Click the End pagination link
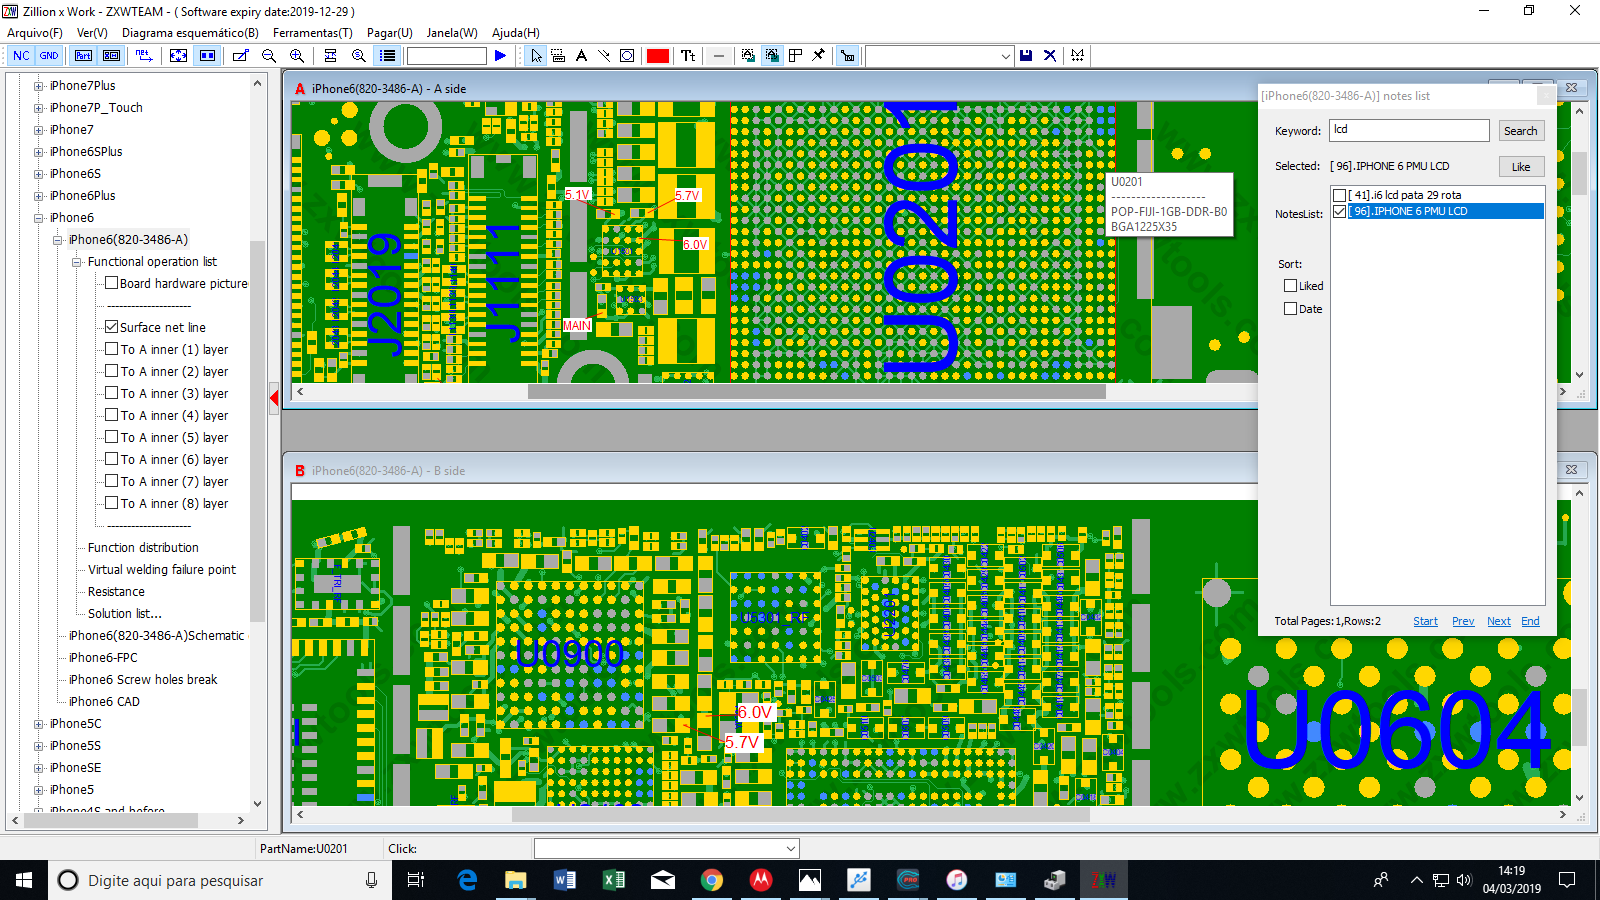This screenshot has width=1600, height=900. pyautogui.click(x=1530, y=621)
